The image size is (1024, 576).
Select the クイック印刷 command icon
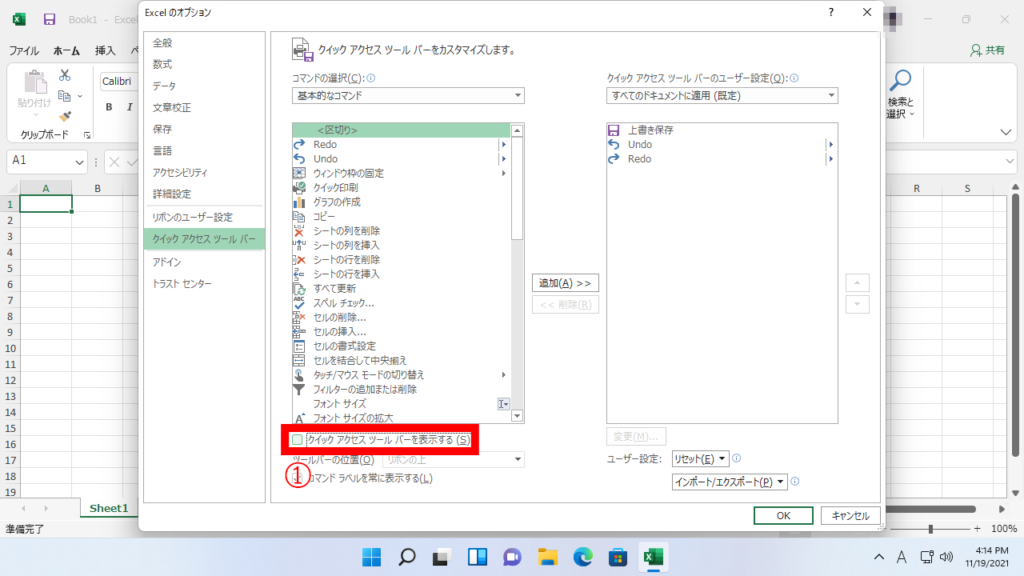pos(298,187)
